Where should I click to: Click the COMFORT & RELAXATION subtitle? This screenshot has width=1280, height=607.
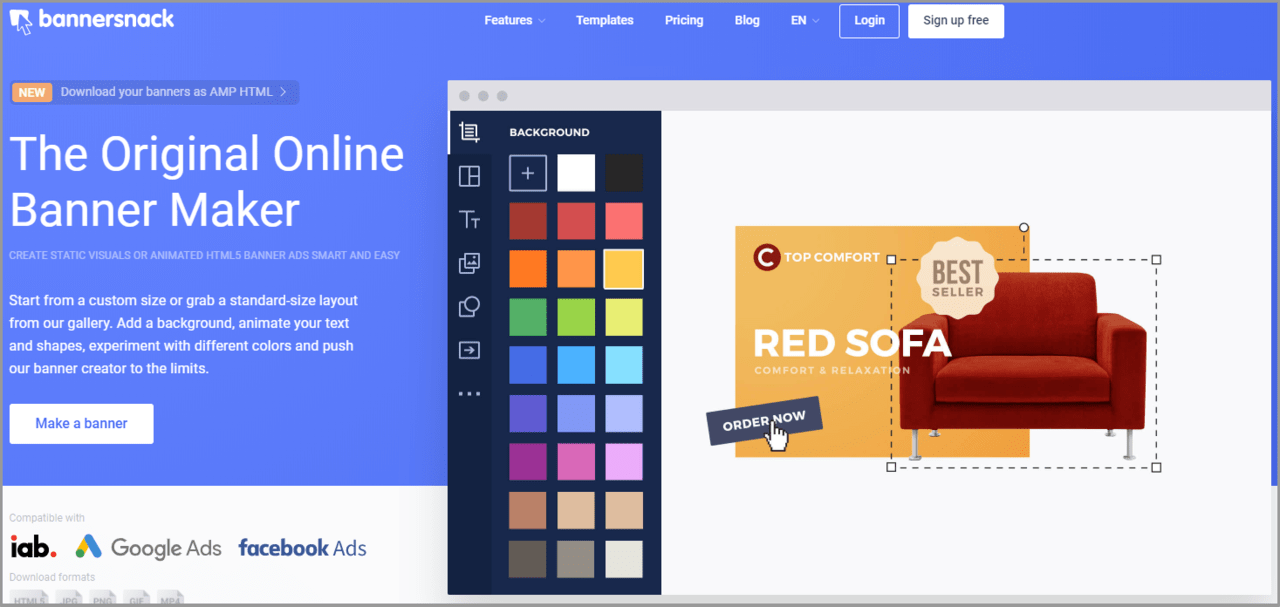coord(832,371)
